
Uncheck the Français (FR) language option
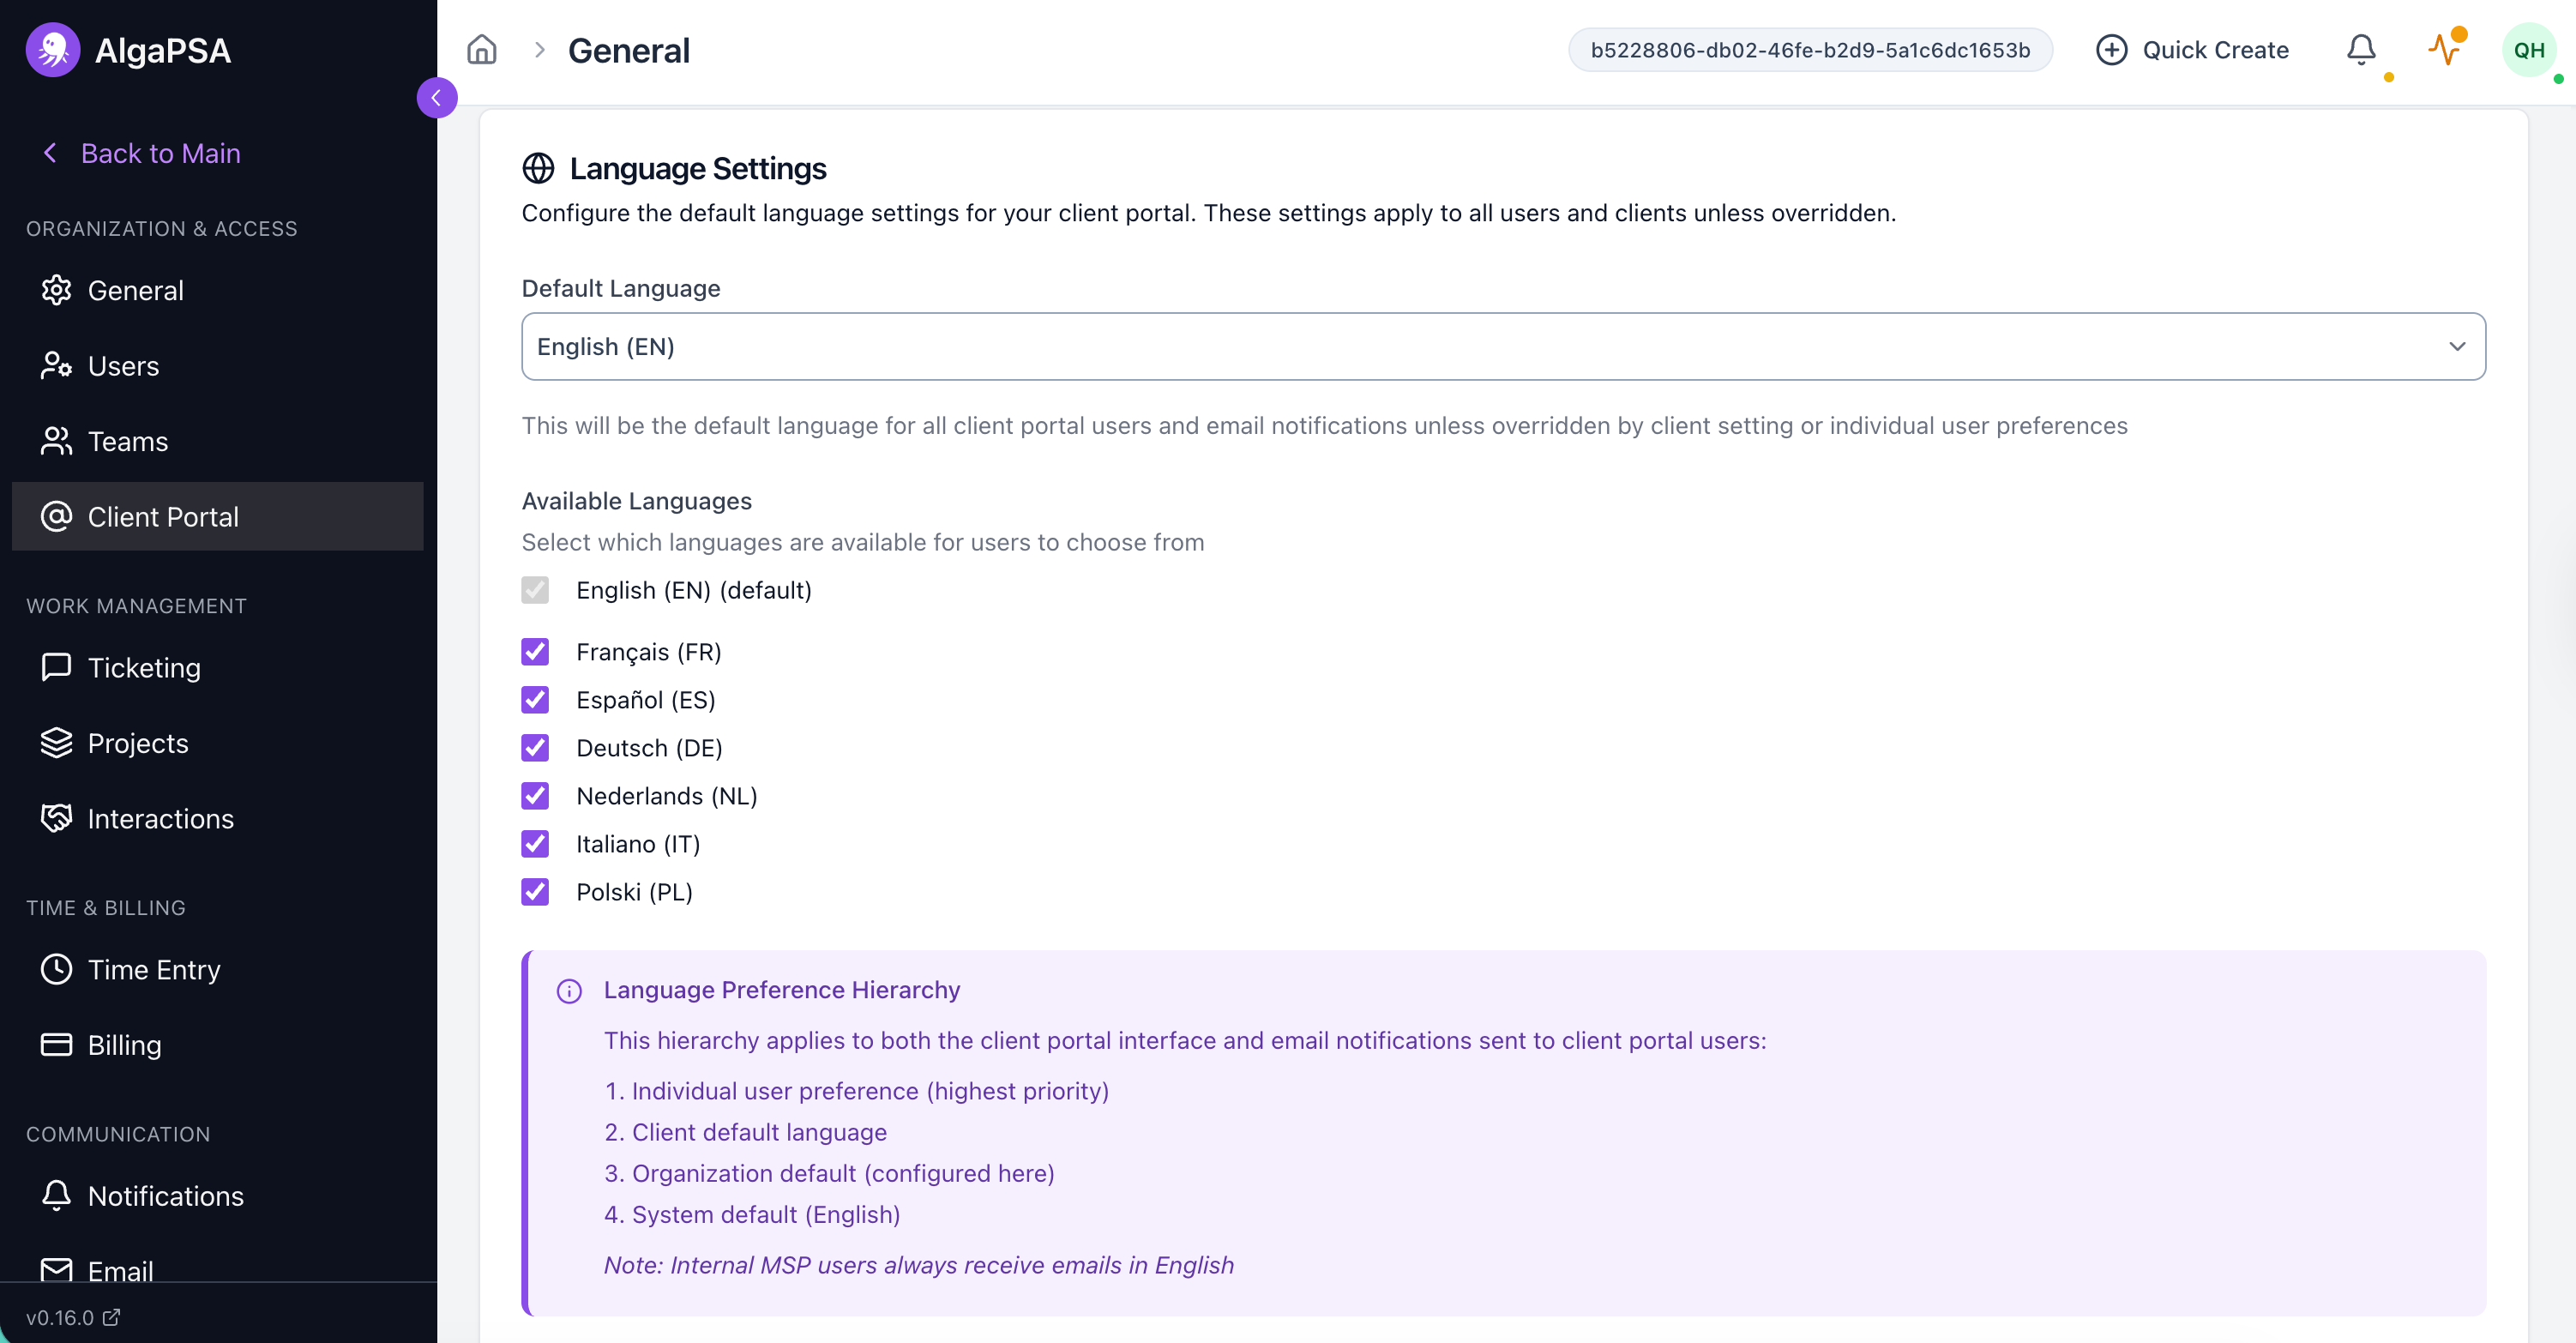click(535, 651)
